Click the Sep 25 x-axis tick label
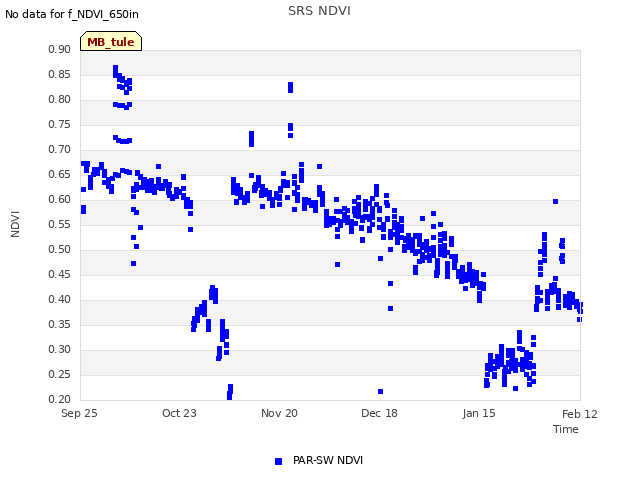Viewport: 640px width, 480px height. 79,413
